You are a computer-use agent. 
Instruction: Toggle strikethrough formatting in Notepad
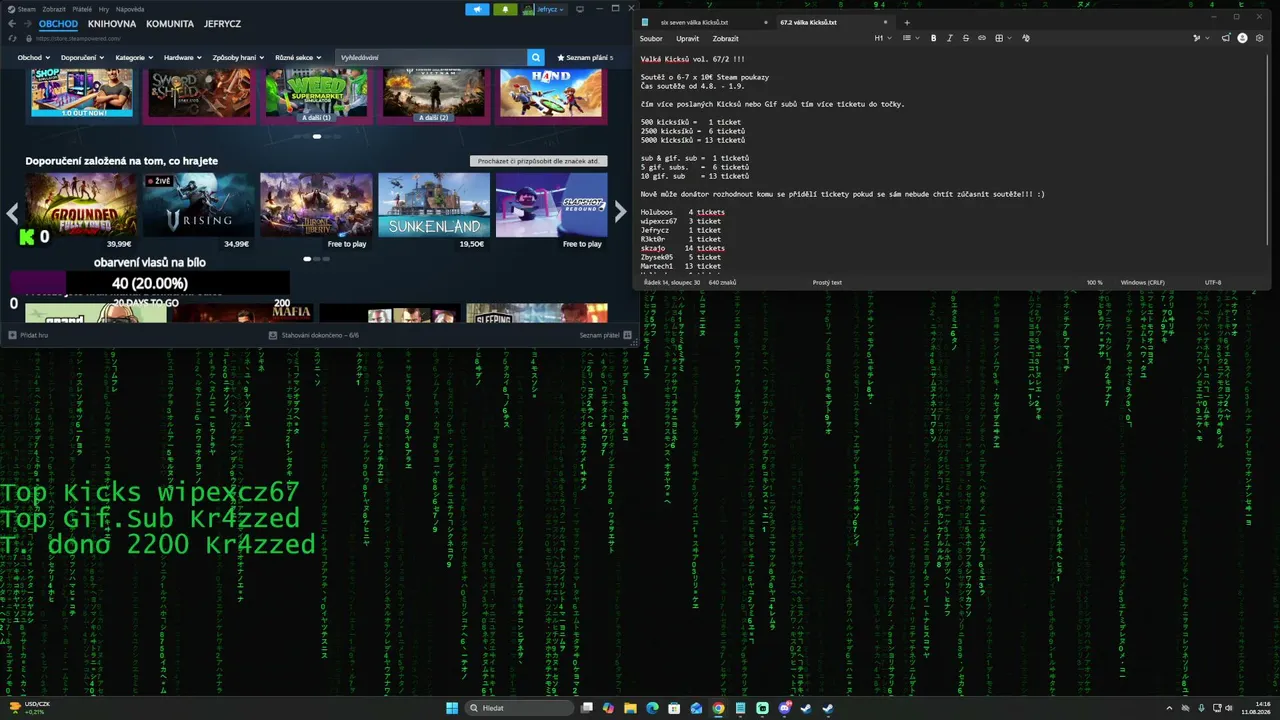point(965,38)
